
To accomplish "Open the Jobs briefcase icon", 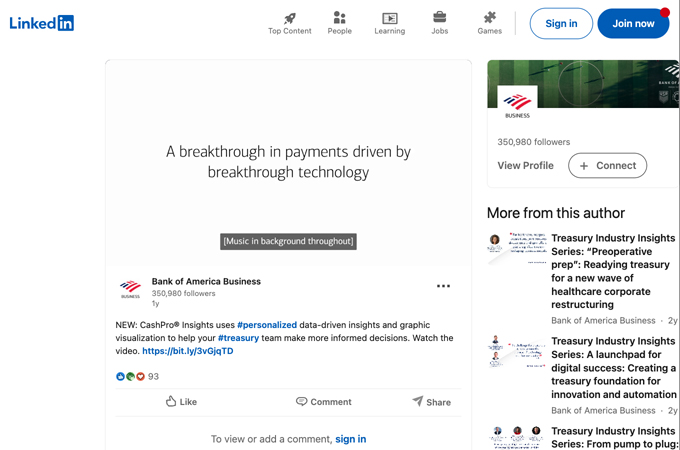I will click(439, 17).
